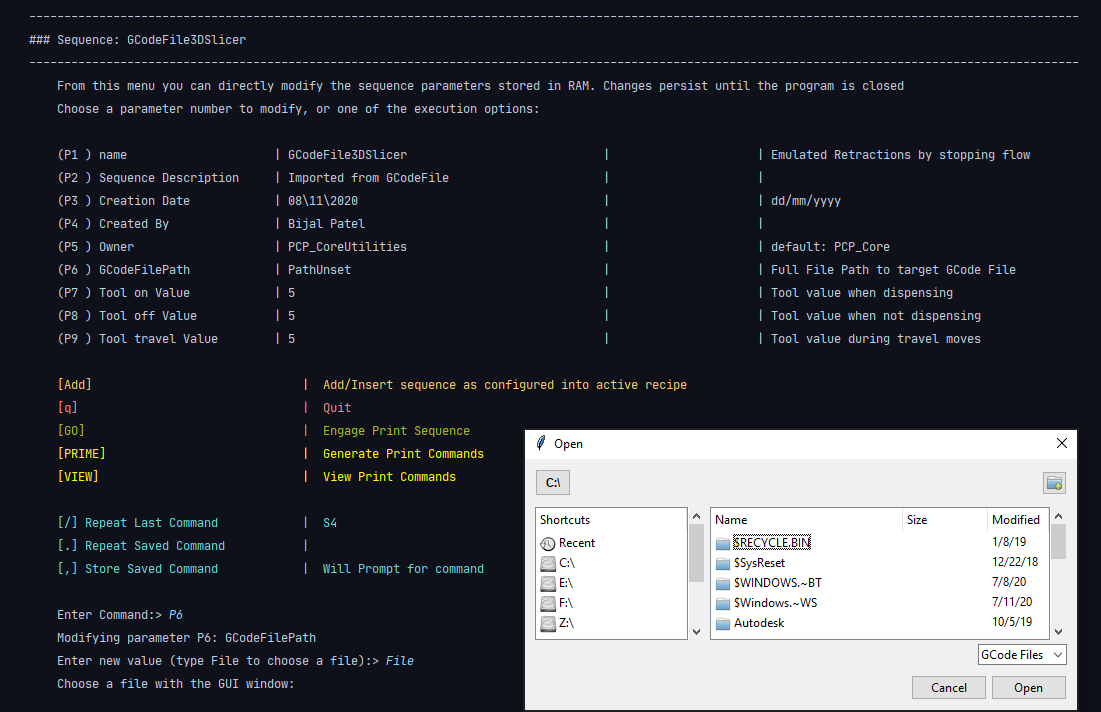Click the (P6) GCodeFilePath parameter row

click(536, 270)
